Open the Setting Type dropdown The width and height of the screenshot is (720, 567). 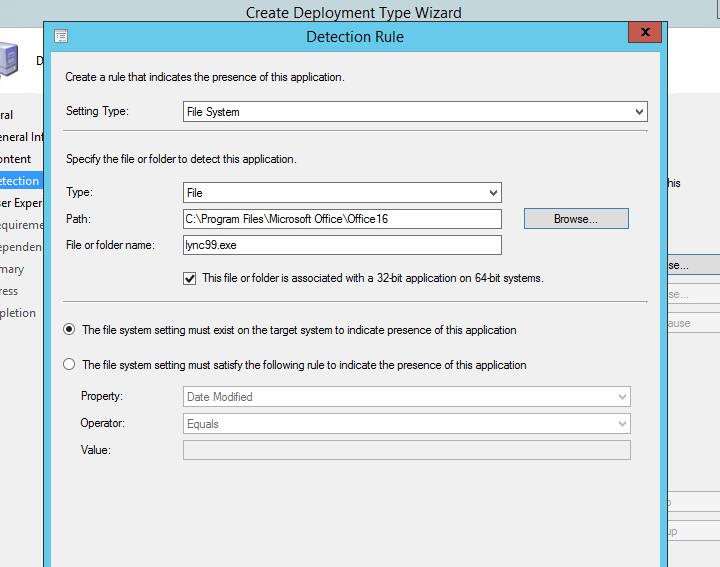[x=415, y=112]
